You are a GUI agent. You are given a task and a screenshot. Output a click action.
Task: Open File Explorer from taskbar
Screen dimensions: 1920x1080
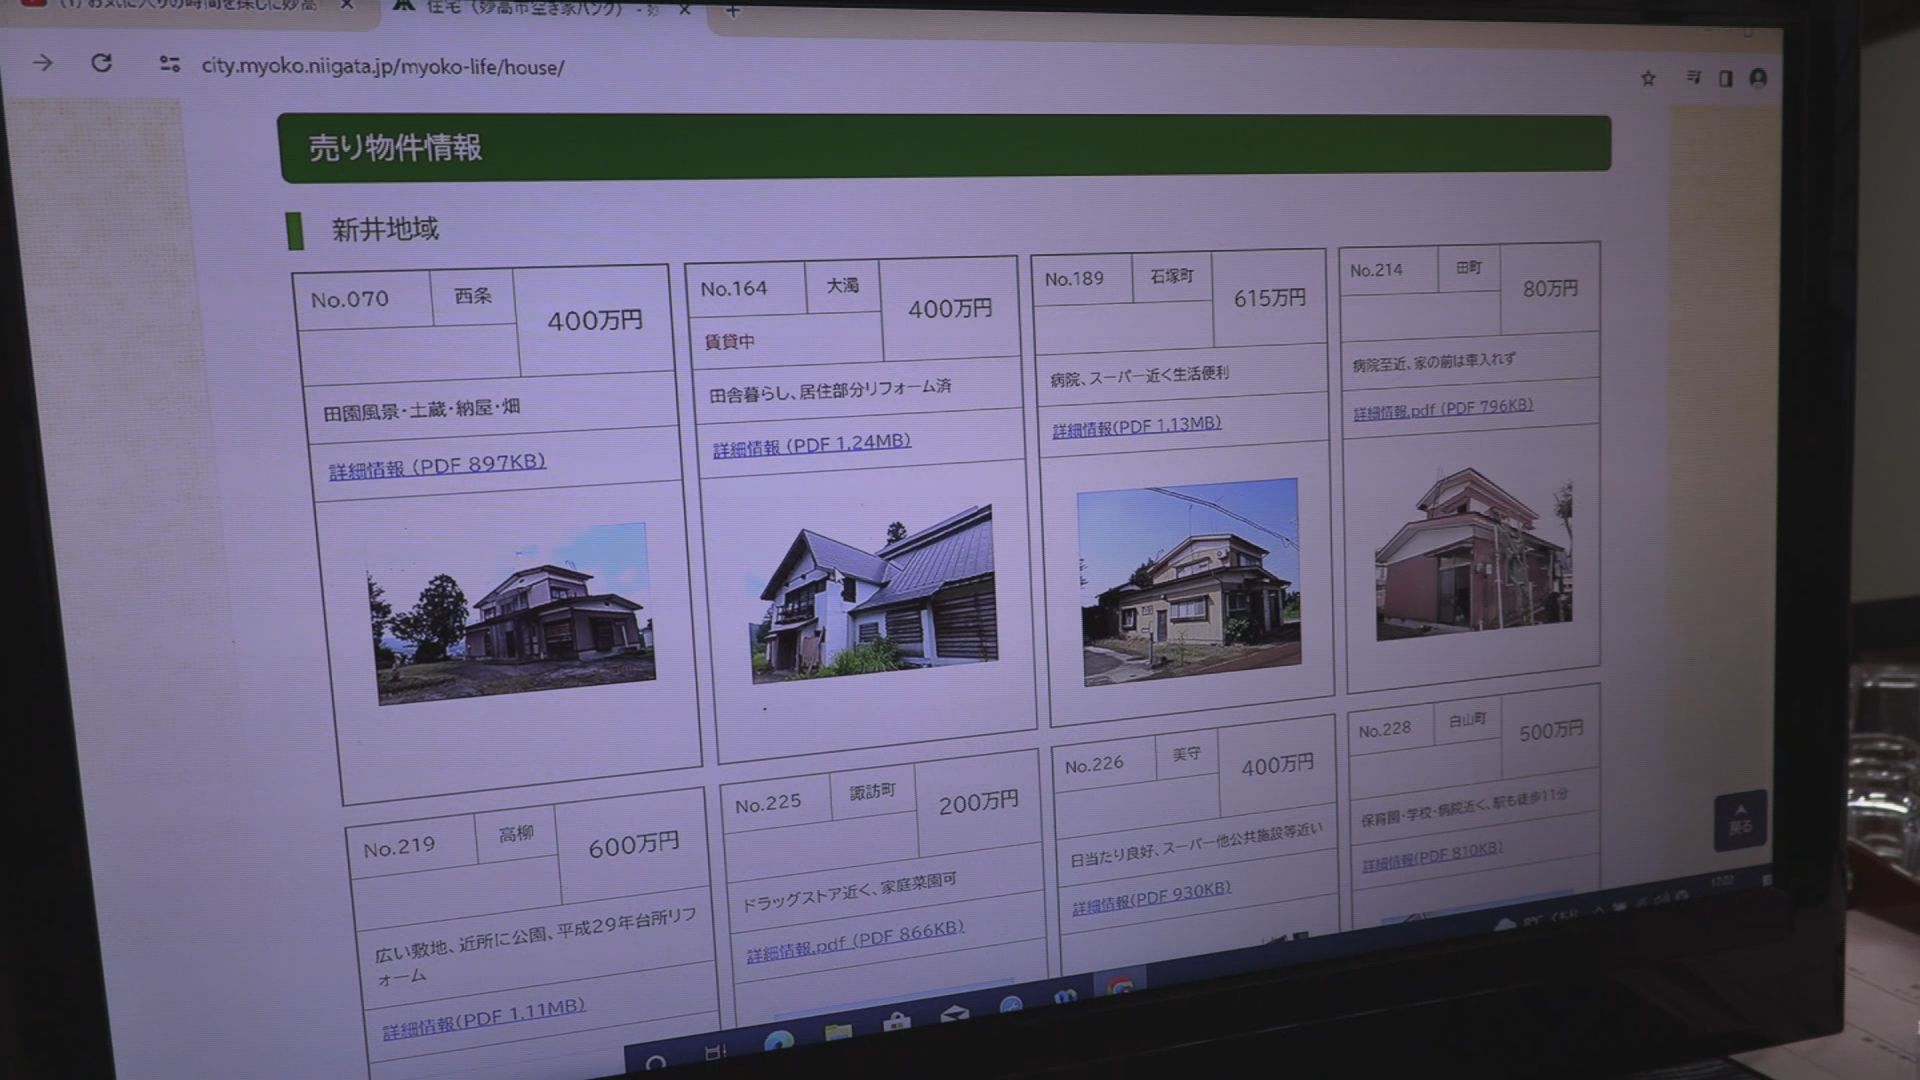point(838,1032)
